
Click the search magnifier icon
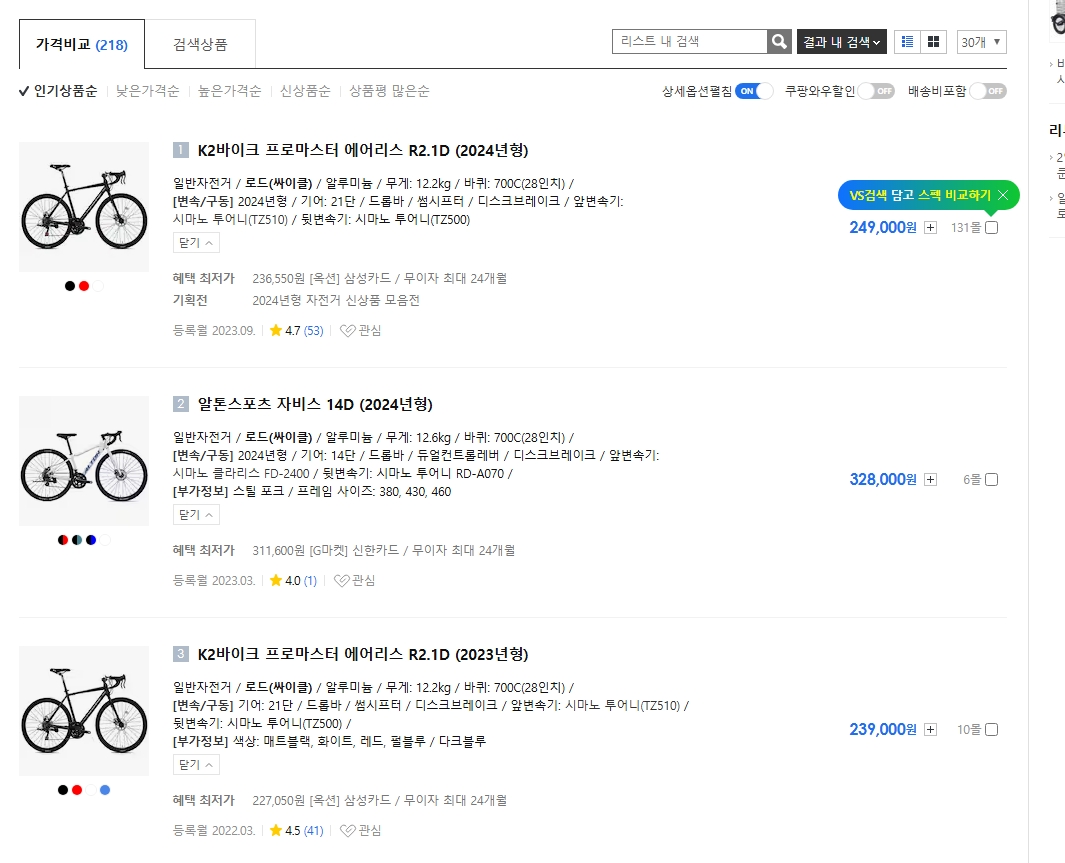[x=779, y=41]
